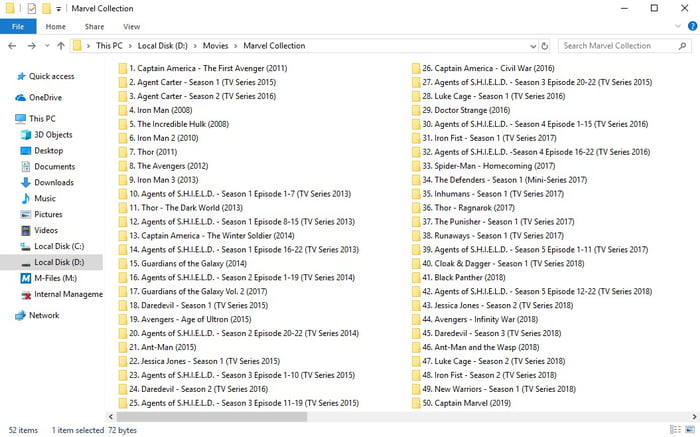Image resolution: width=700 pixels, height=437 pixels.
Task: Open the Customize Quick Access Toolbar dropdown
Action: click(58, 9)
